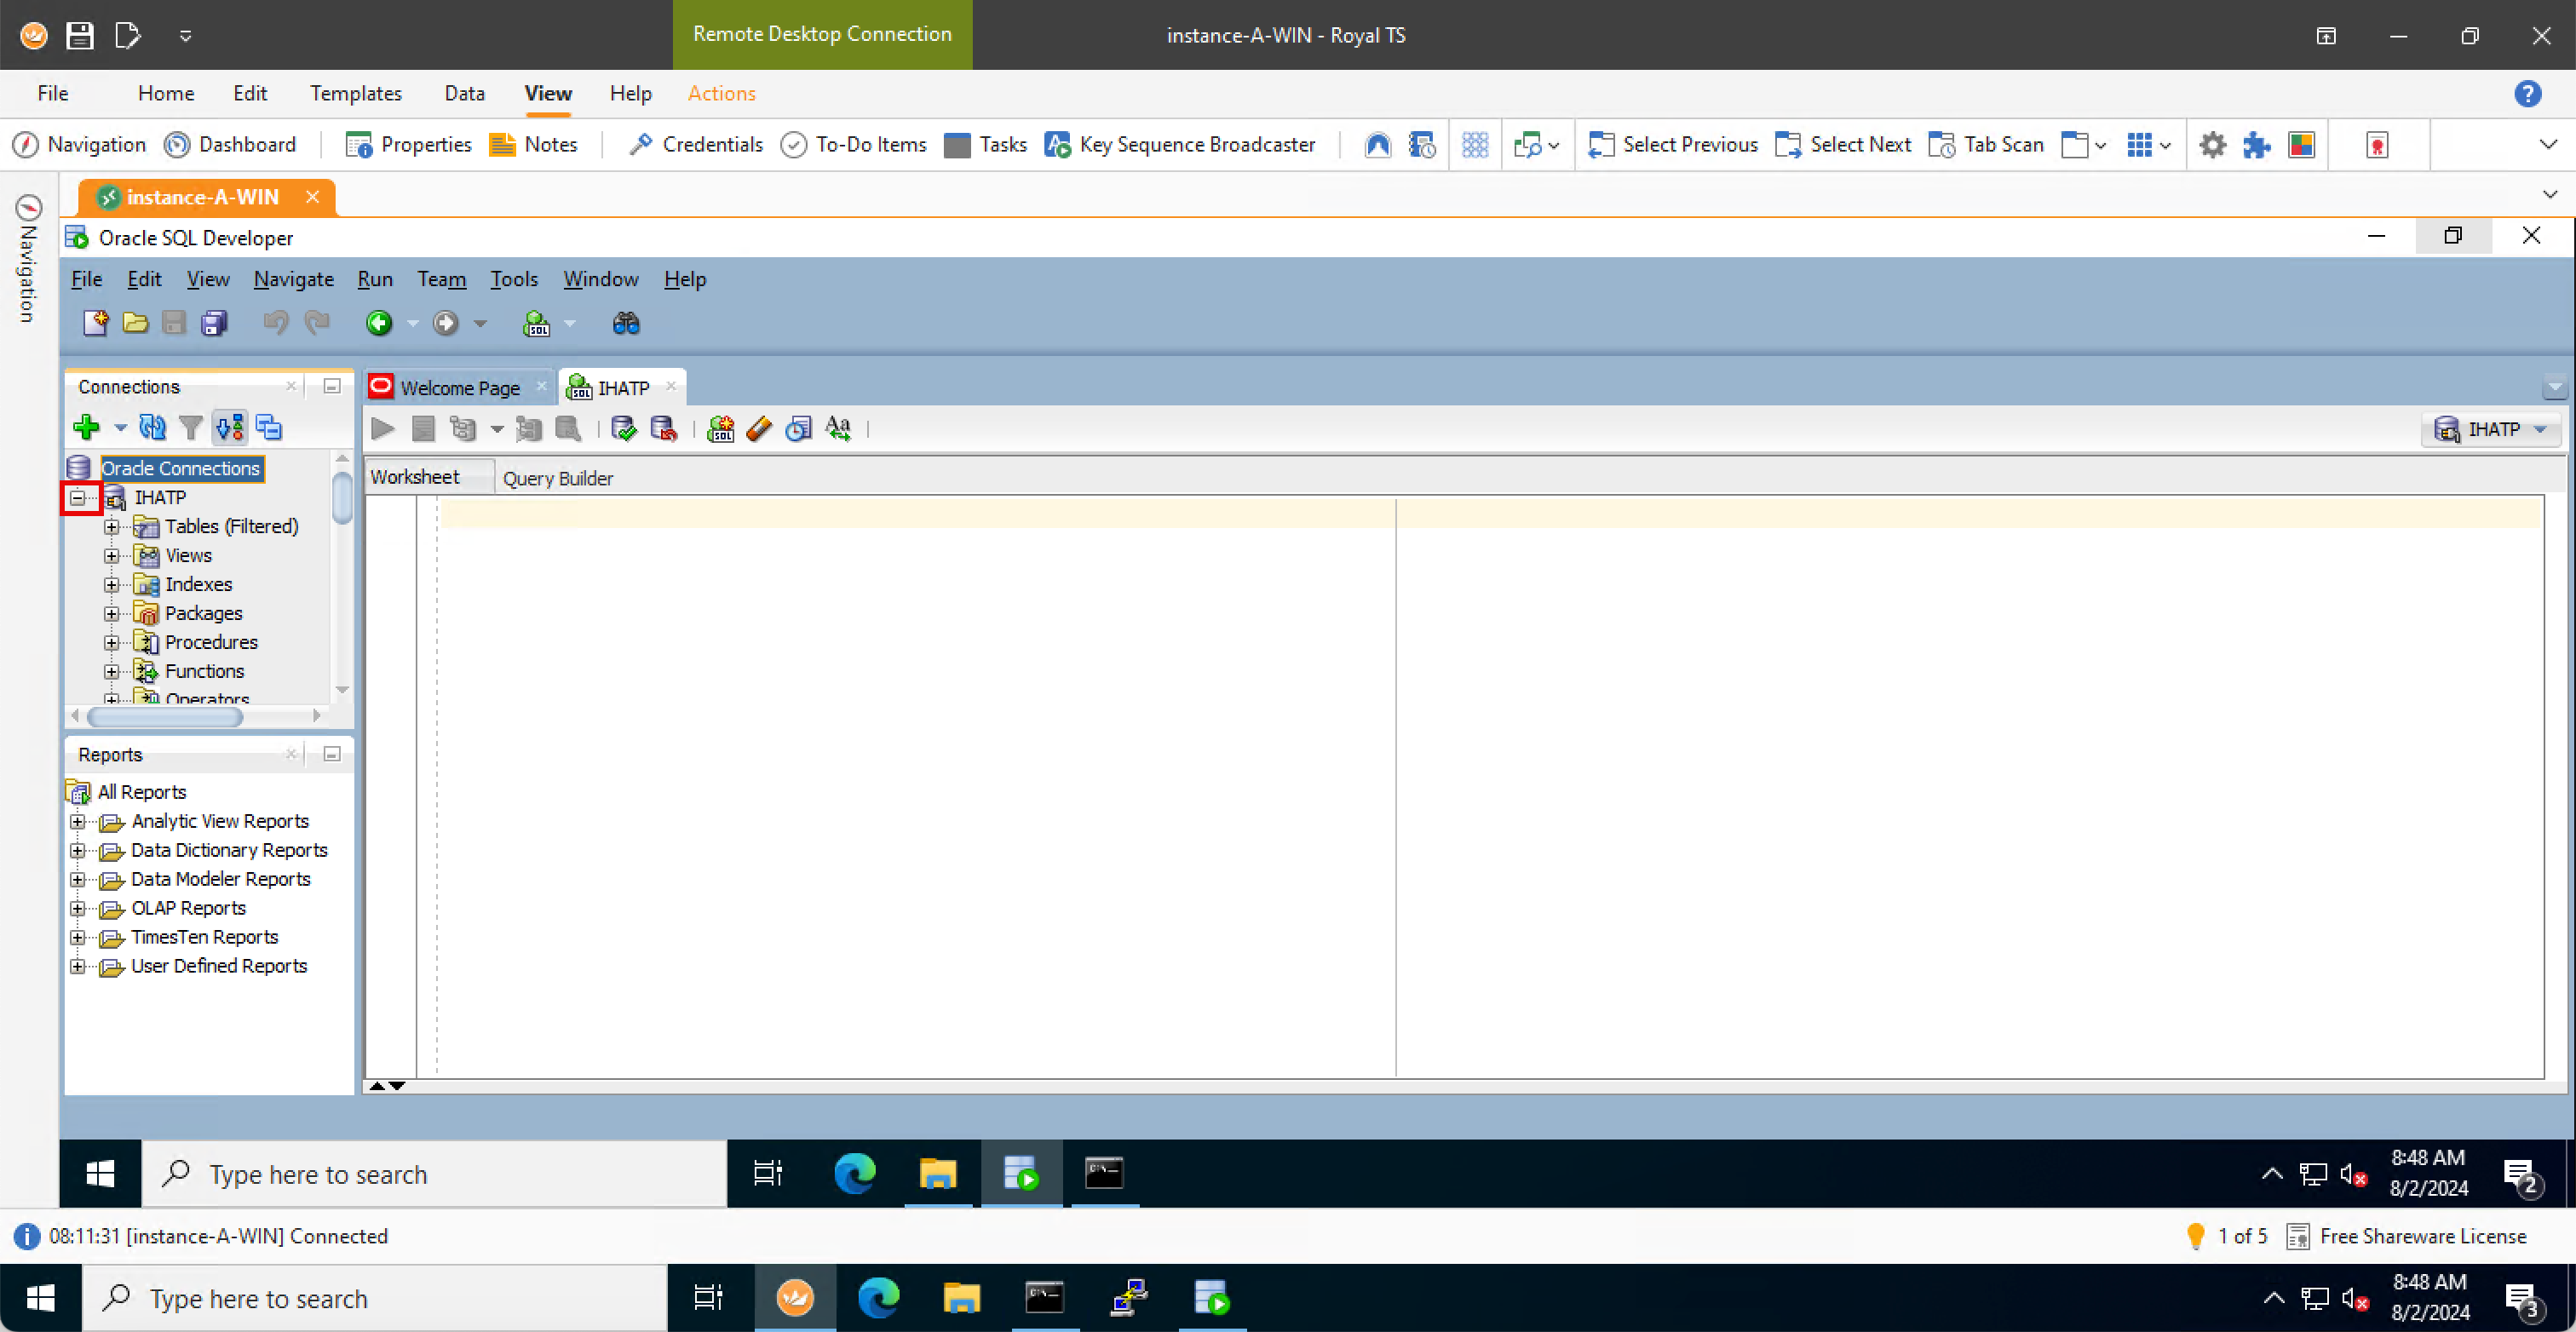Click the Clear eraser icon
This screenshot has height=1332, width=2576.
[x=759, y=429]
